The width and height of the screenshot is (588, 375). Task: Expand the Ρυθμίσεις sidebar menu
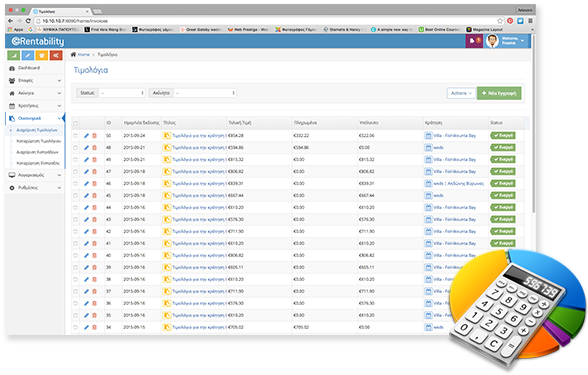[35, 188]
